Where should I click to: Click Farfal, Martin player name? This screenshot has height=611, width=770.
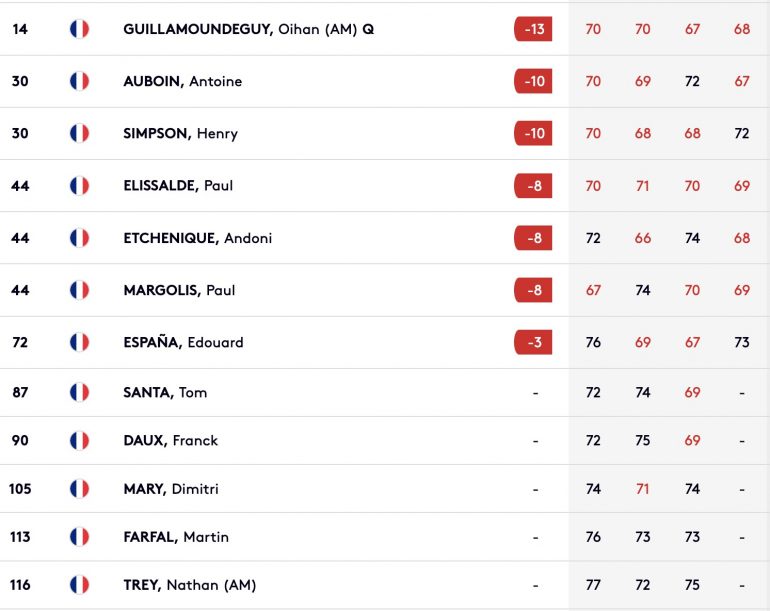point(176,537)
